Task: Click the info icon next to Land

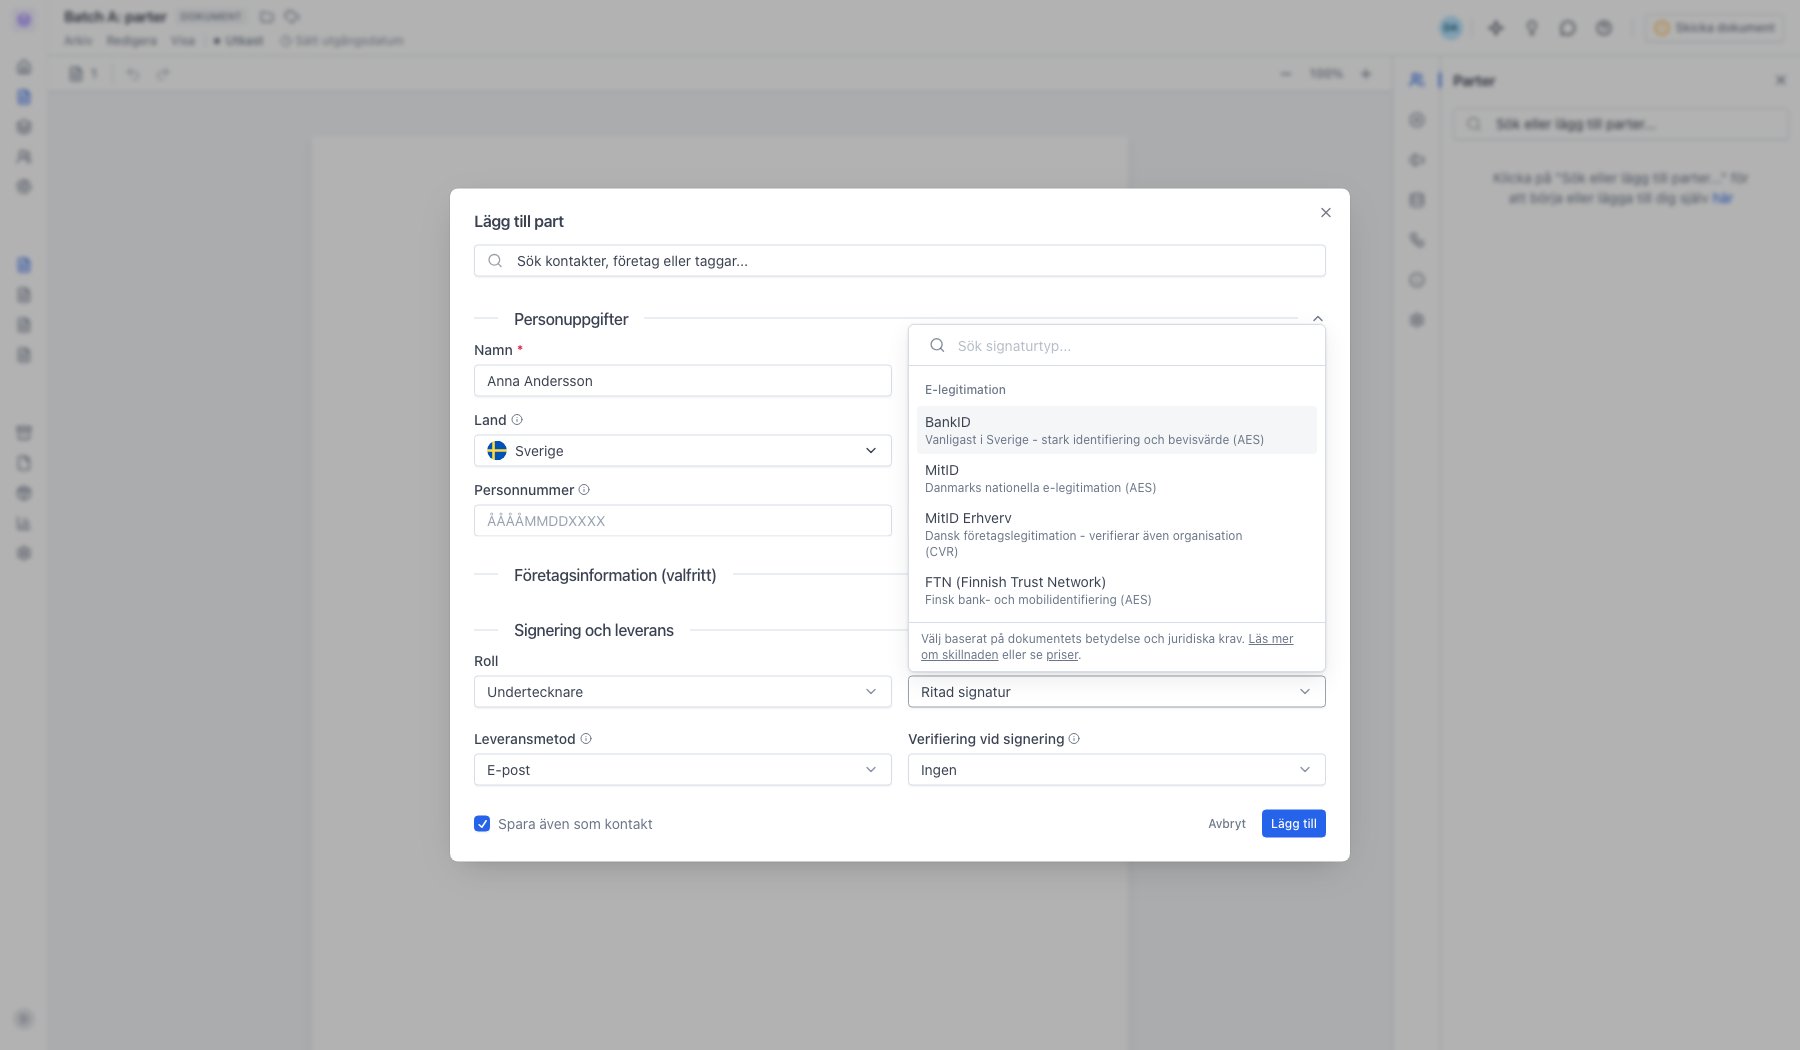Action: [517, 420]
